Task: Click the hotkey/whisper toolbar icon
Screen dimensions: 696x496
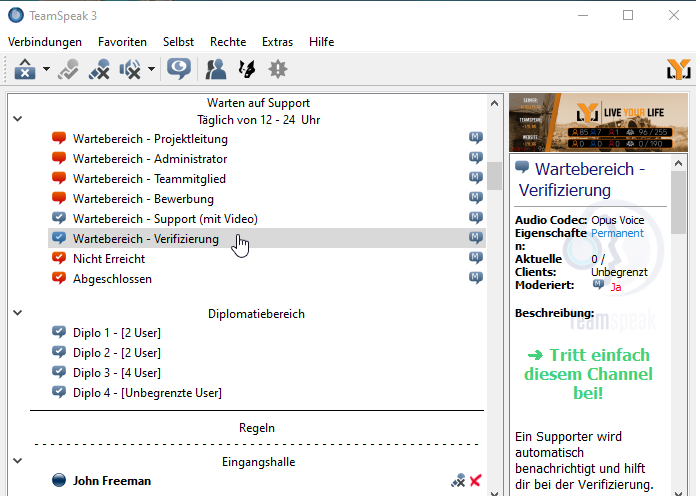Action: pos(247,69)
